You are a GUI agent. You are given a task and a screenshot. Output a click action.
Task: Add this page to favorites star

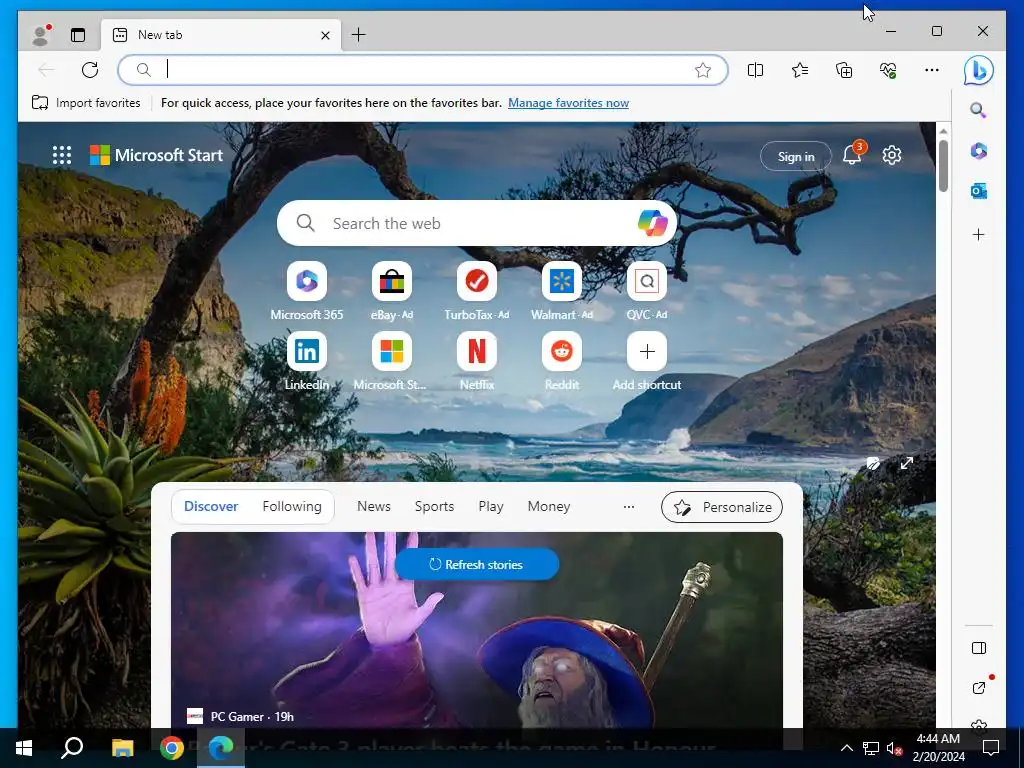703,70
